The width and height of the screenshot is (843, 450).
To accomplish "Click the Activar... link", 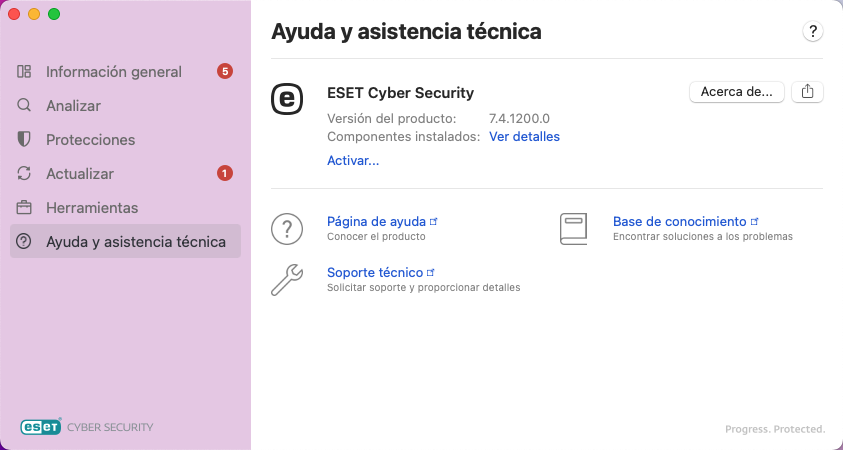I will click(353, 160).
